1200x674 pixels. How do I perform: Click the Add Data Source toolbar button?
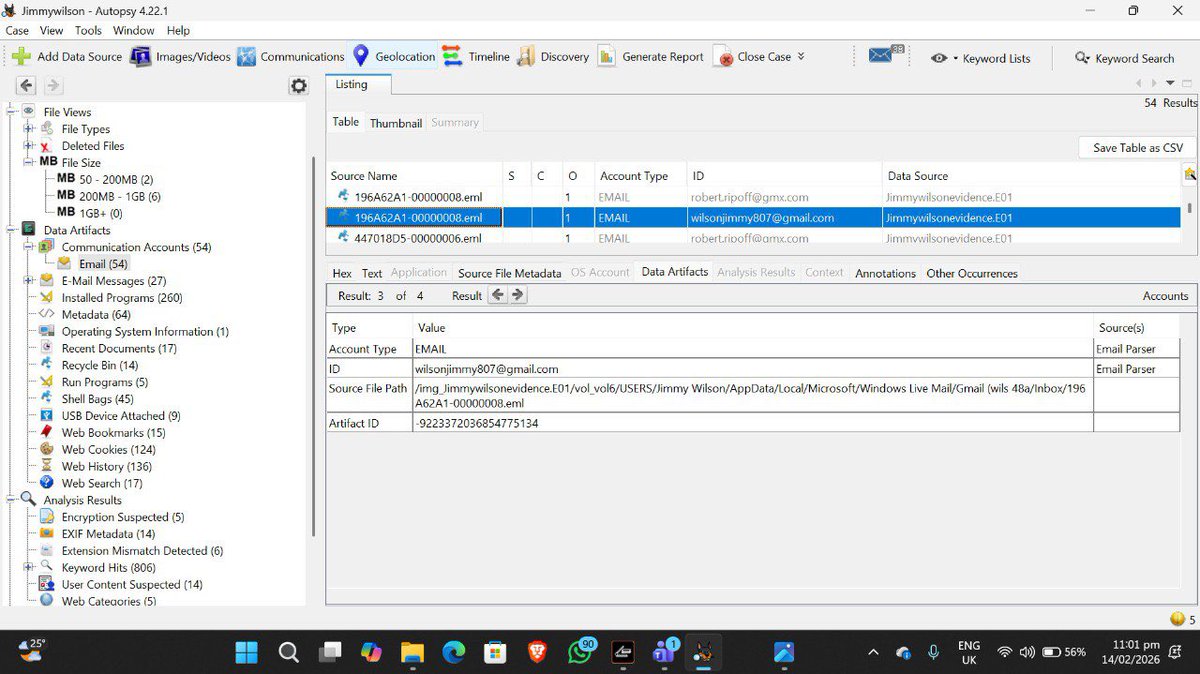[66, 57]
